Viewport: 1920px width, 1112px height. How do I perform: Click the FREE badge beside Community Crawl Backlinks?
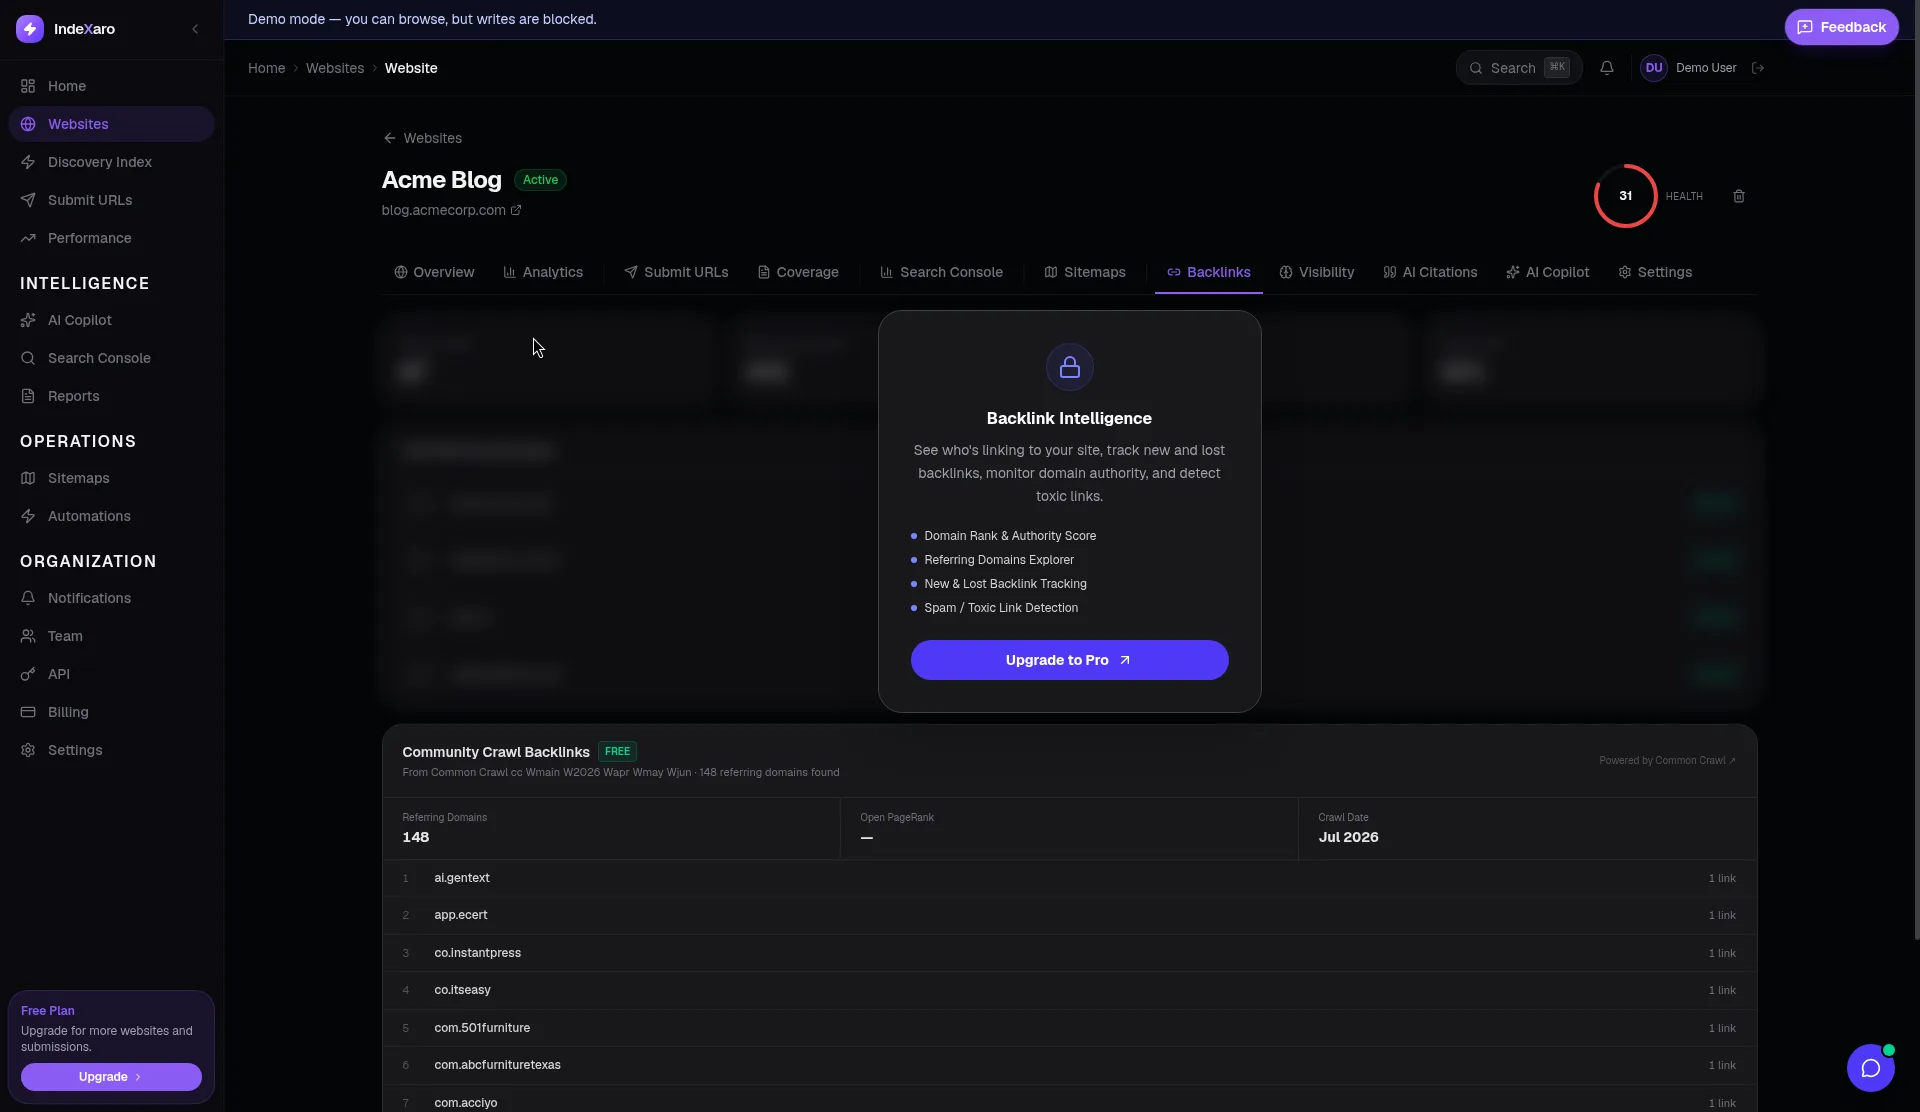point(617,751)
